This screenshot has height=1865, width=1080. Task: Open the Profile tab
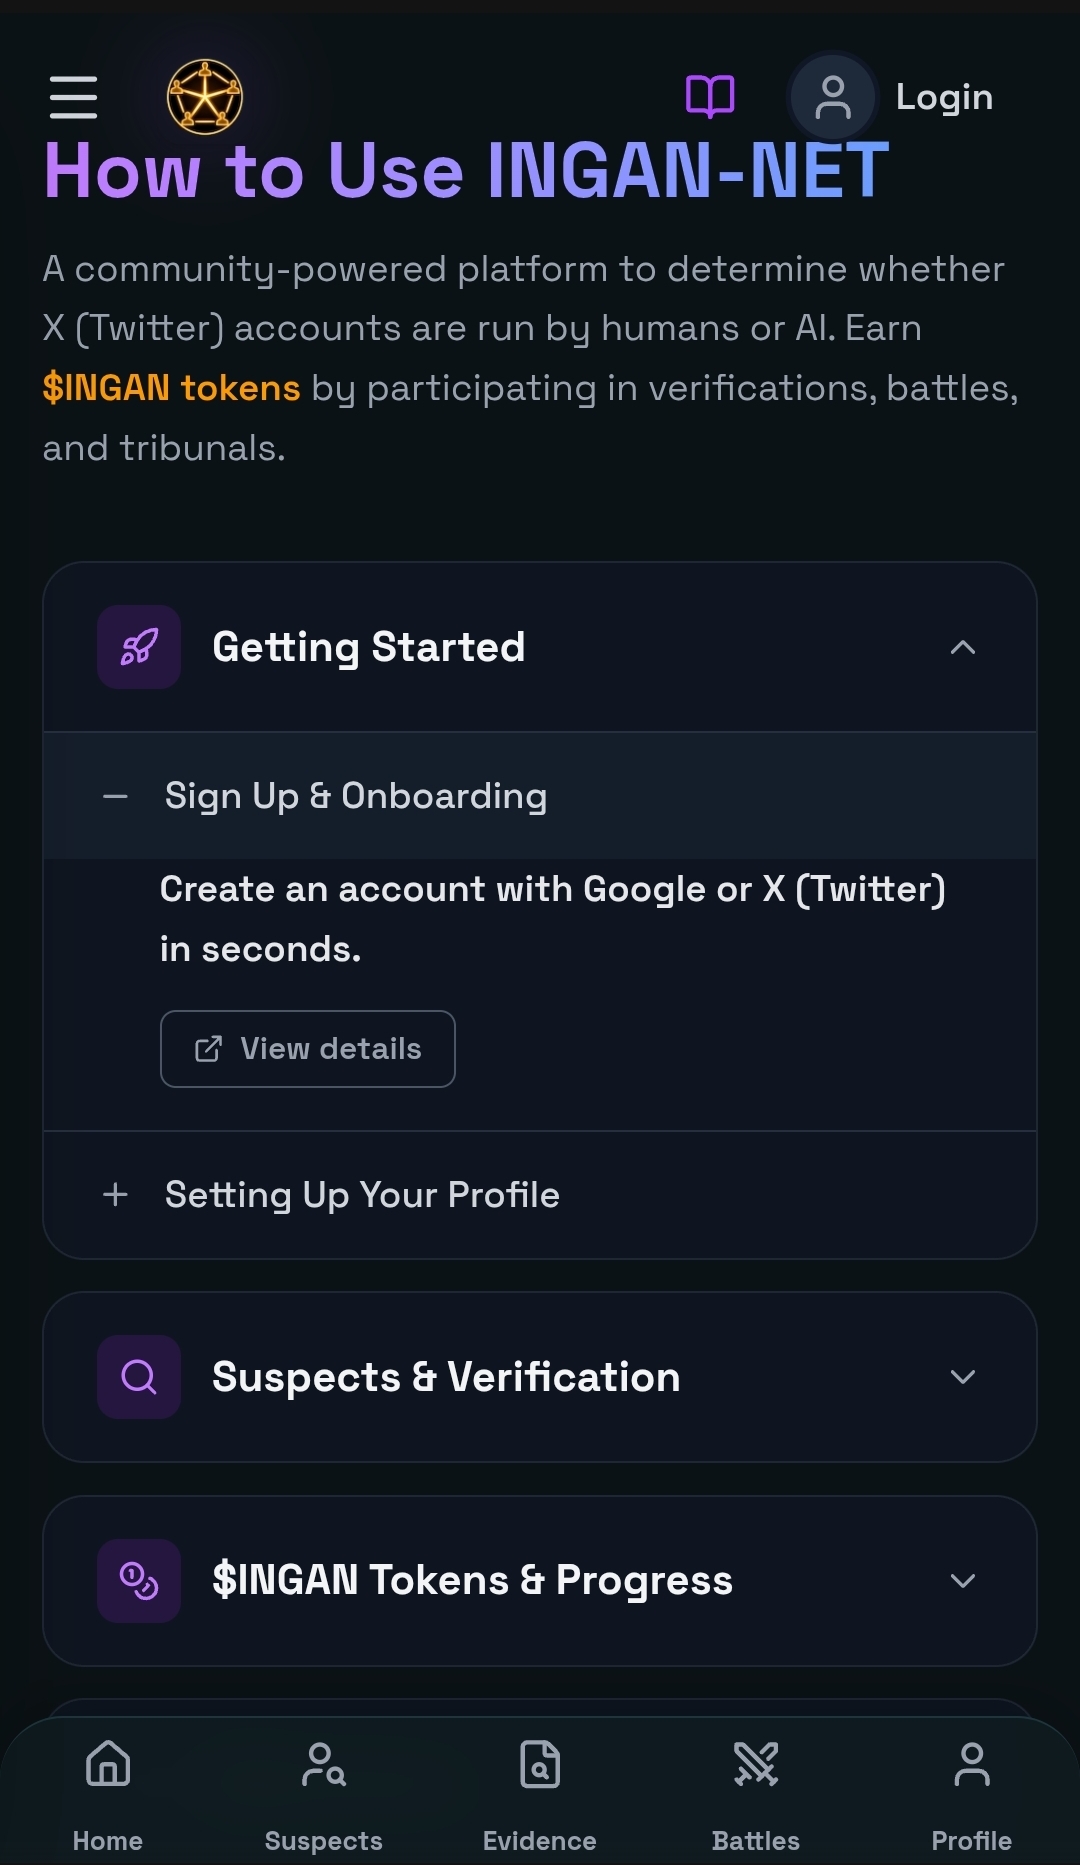click(971, 1790)
